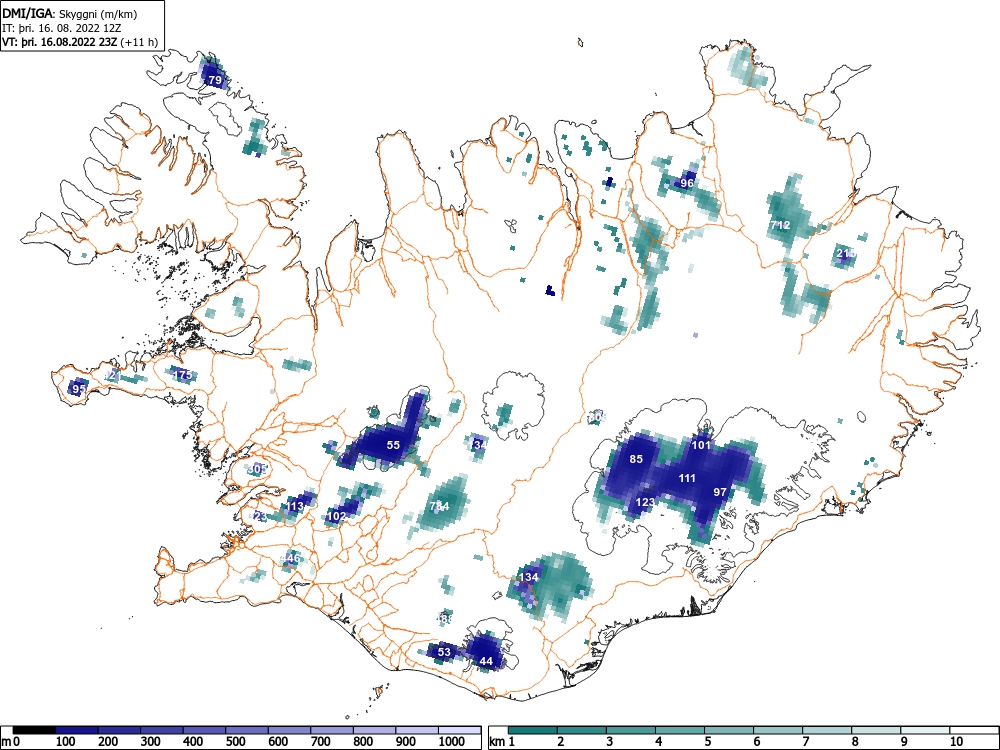Click the 44 value on the southern glacier

pos(486,661)
